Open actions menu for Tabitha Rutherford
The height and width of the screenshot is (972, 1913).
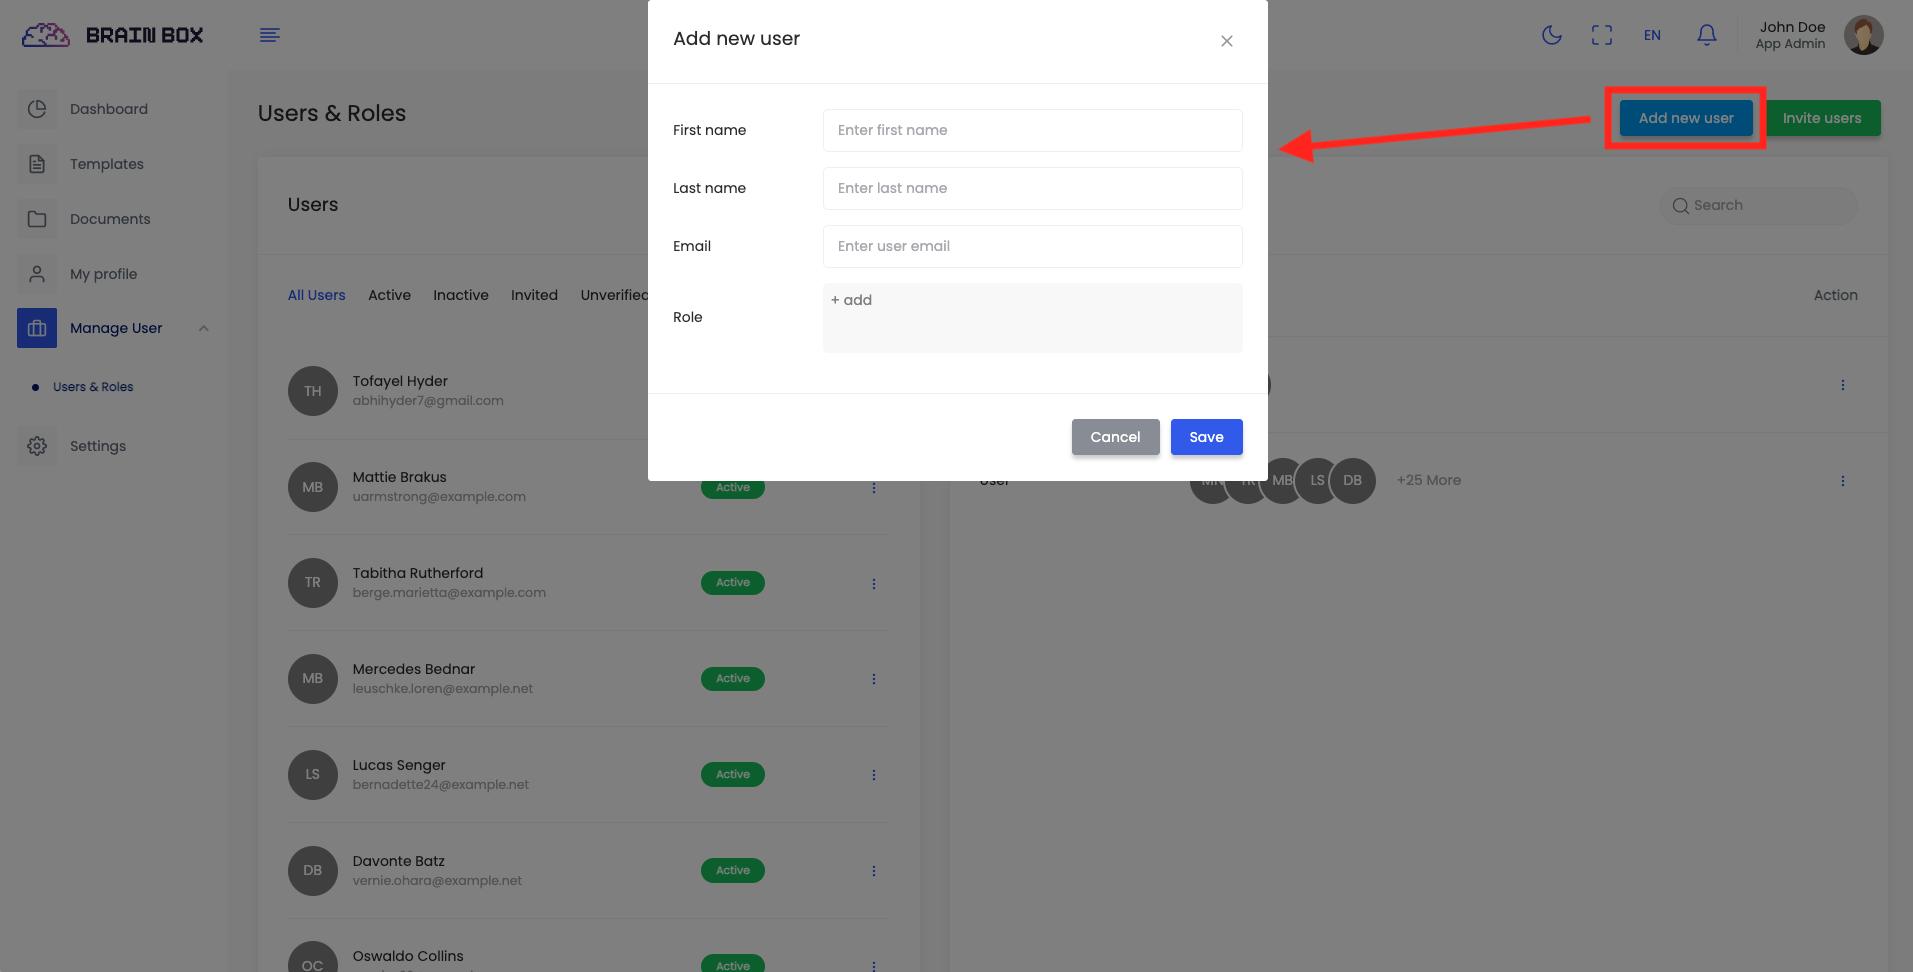[873, 583]
